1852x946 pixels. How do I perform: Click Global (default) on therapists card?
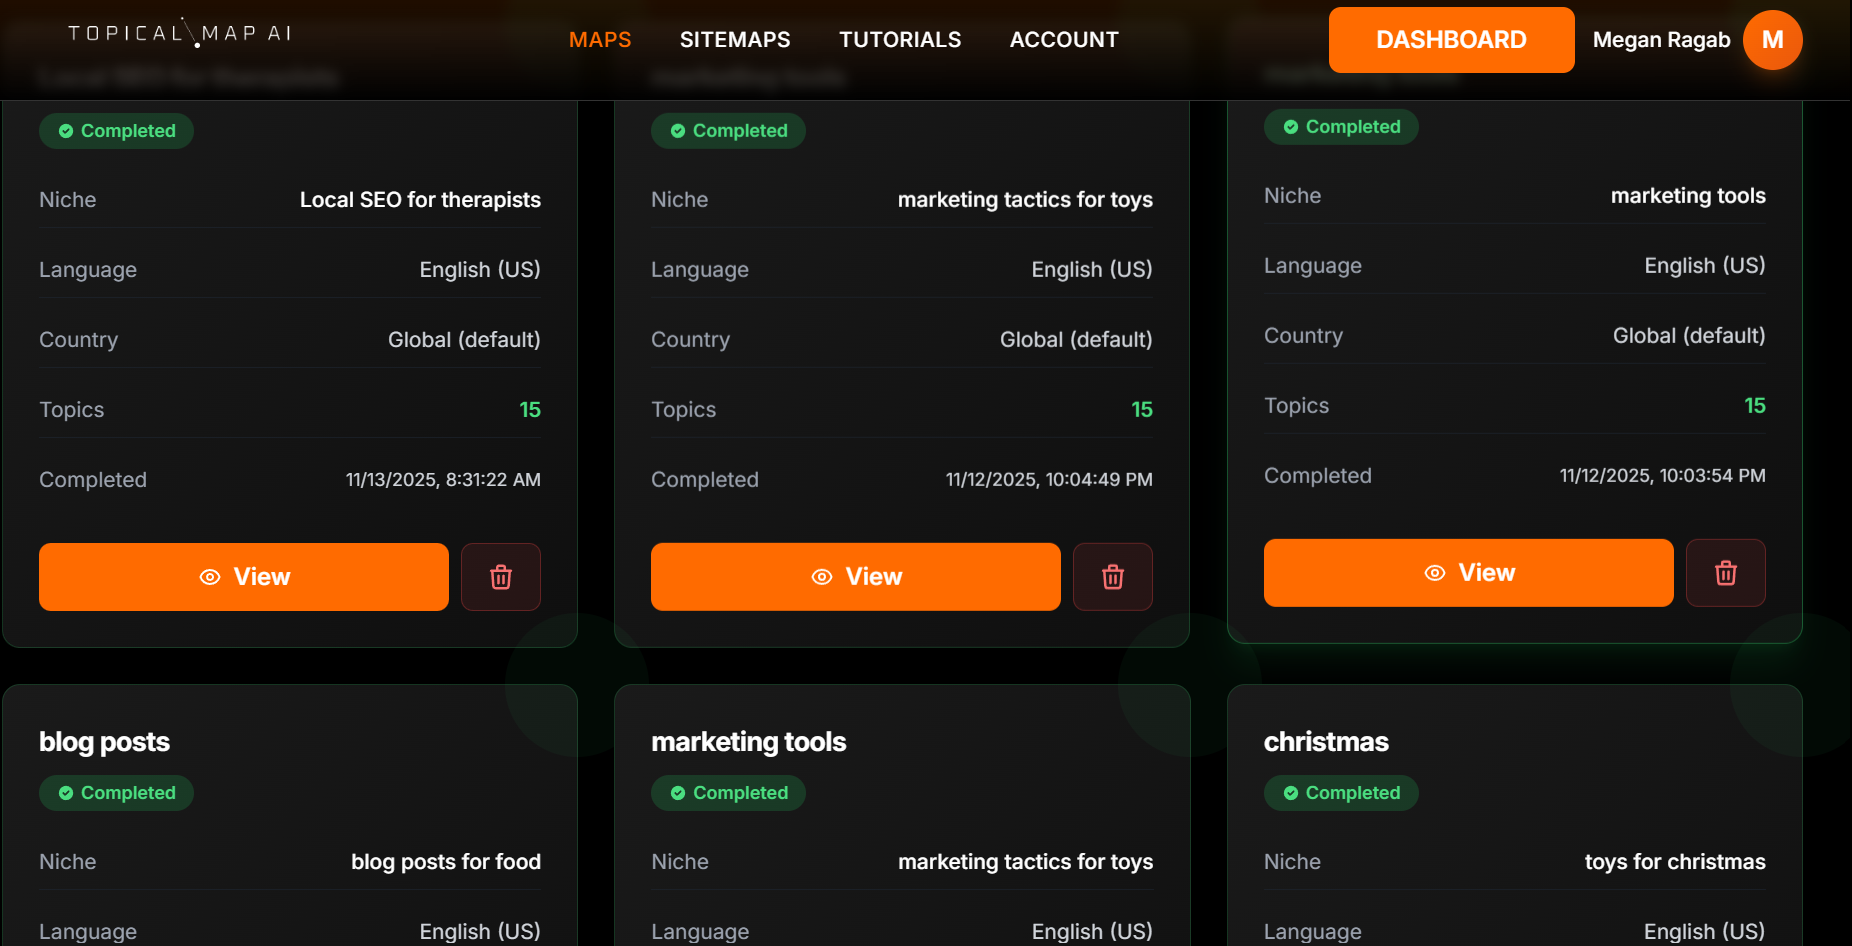[464, 340]
